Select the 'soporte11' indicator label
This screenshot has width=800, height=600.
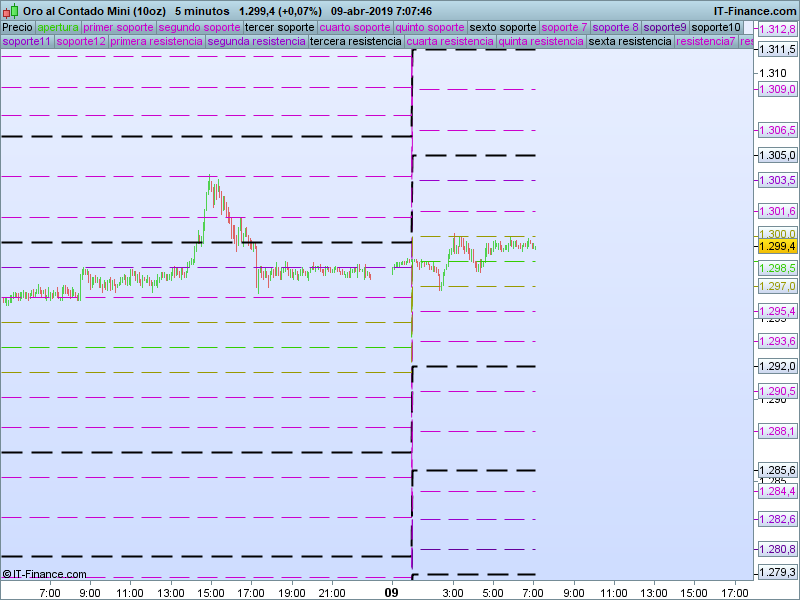[27, 42]
